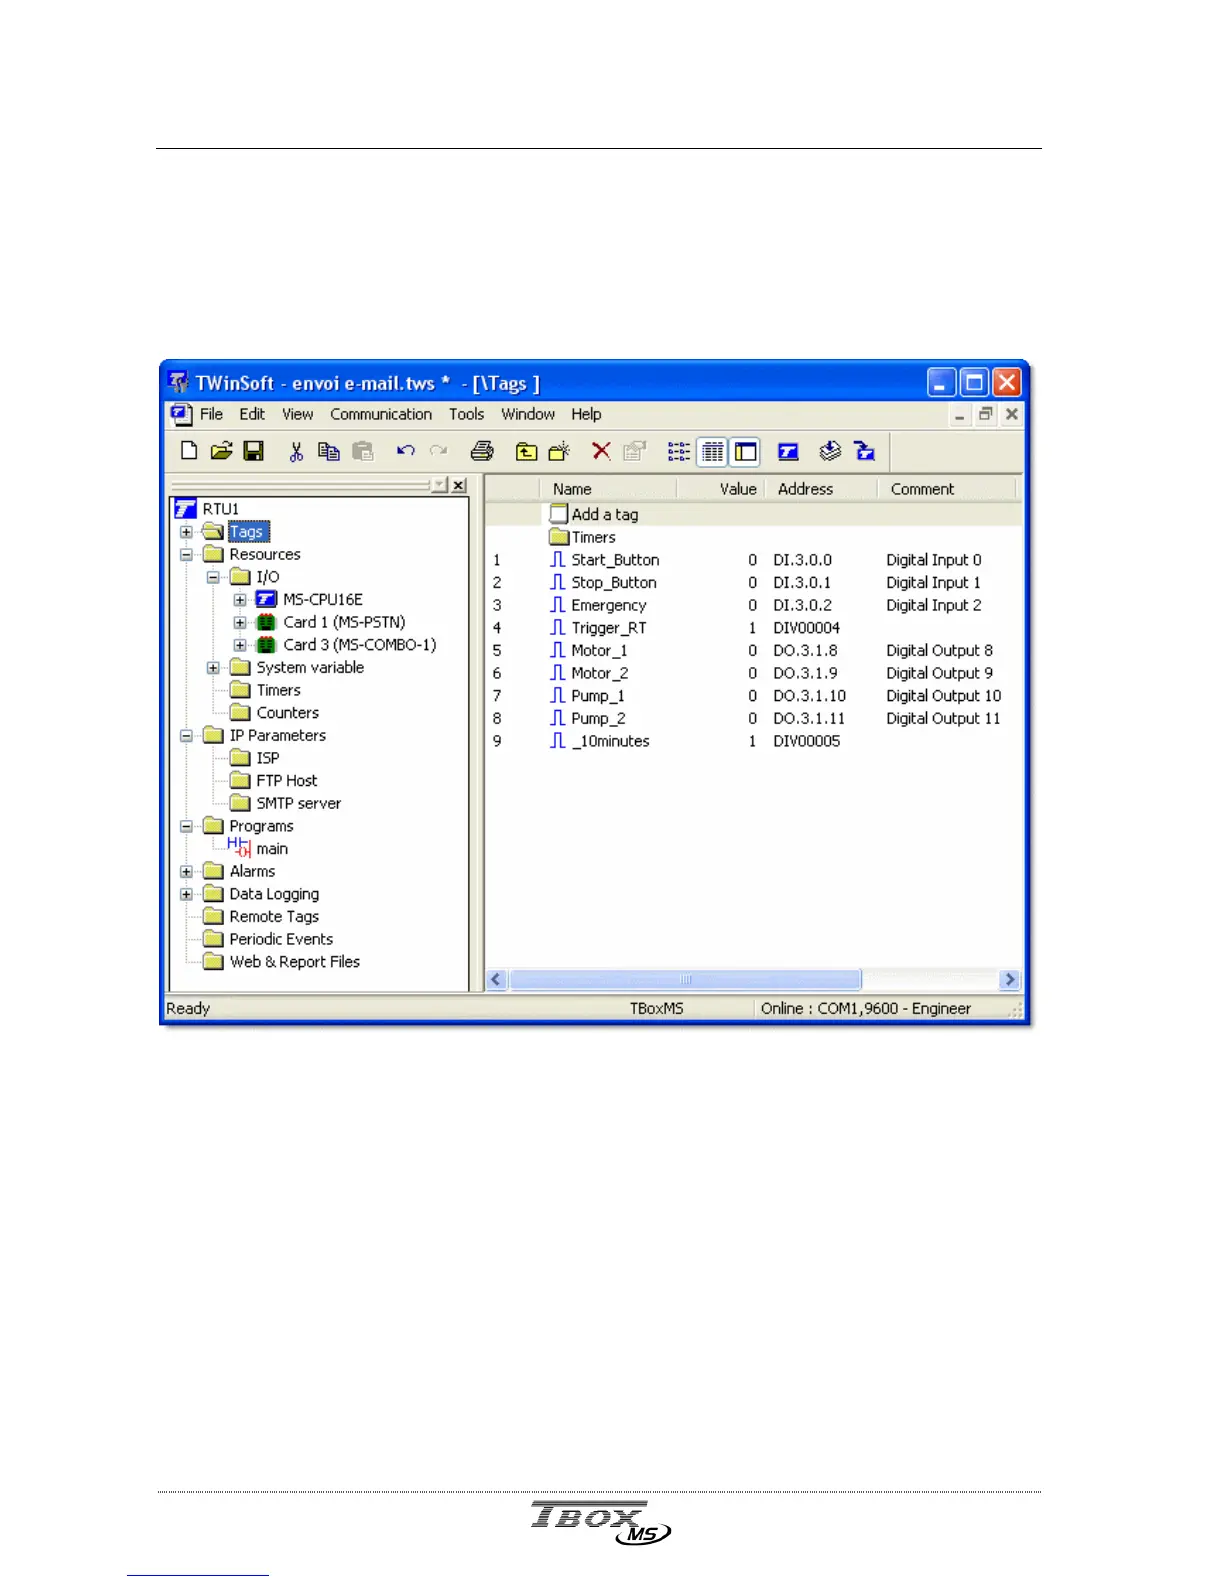Expand the Card 3 (MS-COMBO-1) node
Screen dimensions: 1224x1584
tap(240, 645)
